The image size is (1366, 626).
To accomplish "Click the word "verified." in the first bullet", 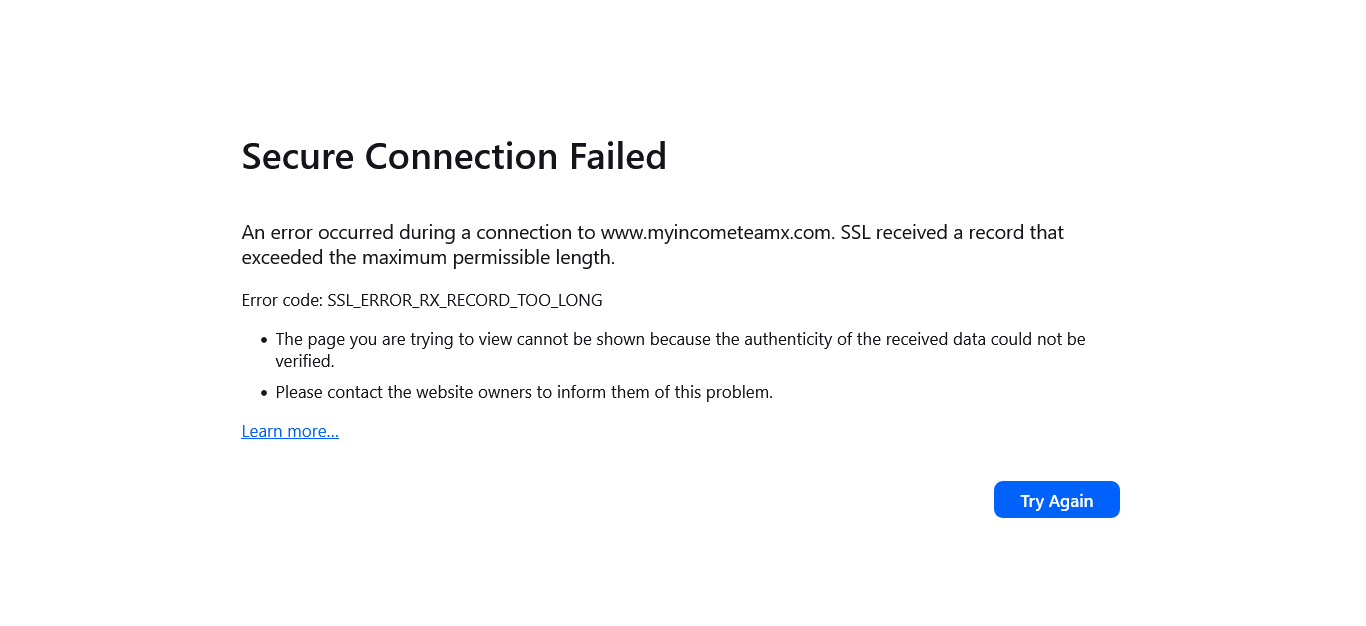I will pyautogui.click(x=305, y=361).
